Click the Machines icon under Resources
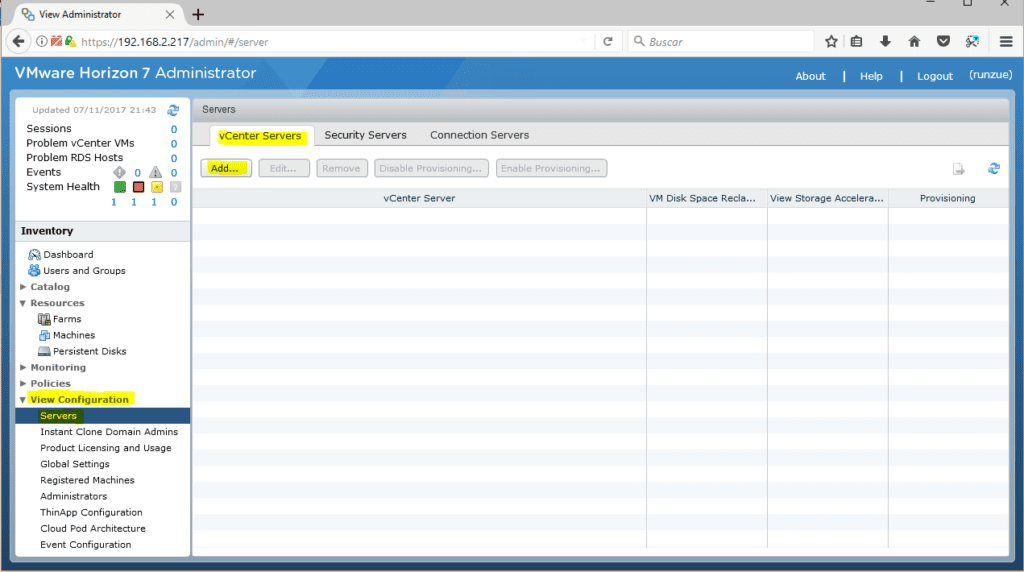The height and width of the screenshot is (572, 1024). coord(44,335)
